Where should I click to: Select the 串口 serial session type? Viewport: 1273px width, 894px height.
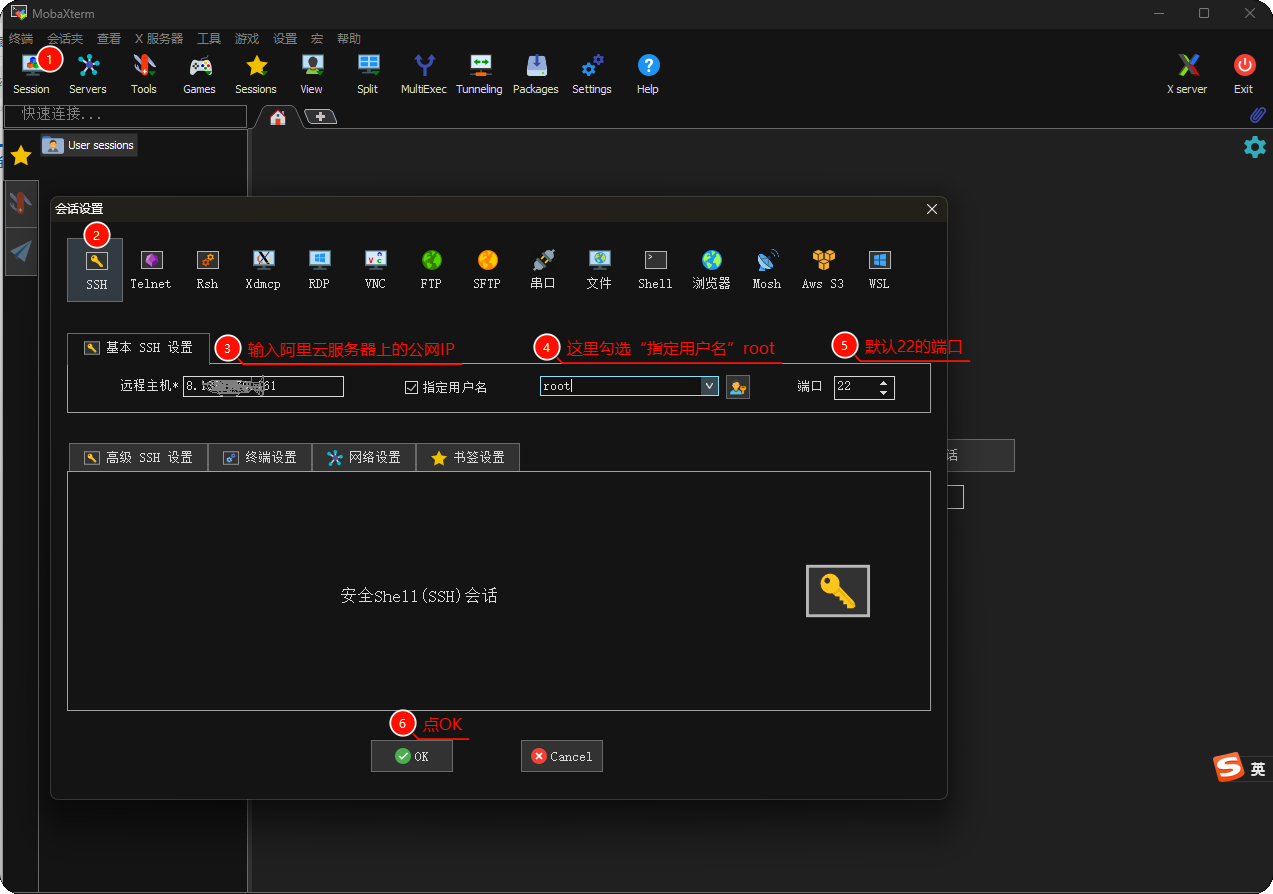(x=543, y=270)
